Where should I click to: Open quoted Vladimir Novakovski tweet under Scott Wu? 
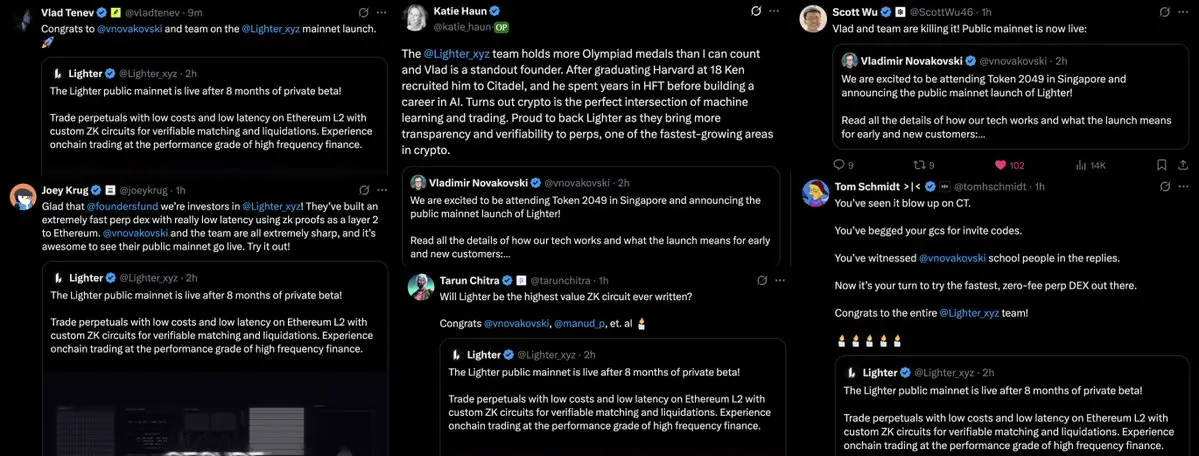click(1012, 99)
